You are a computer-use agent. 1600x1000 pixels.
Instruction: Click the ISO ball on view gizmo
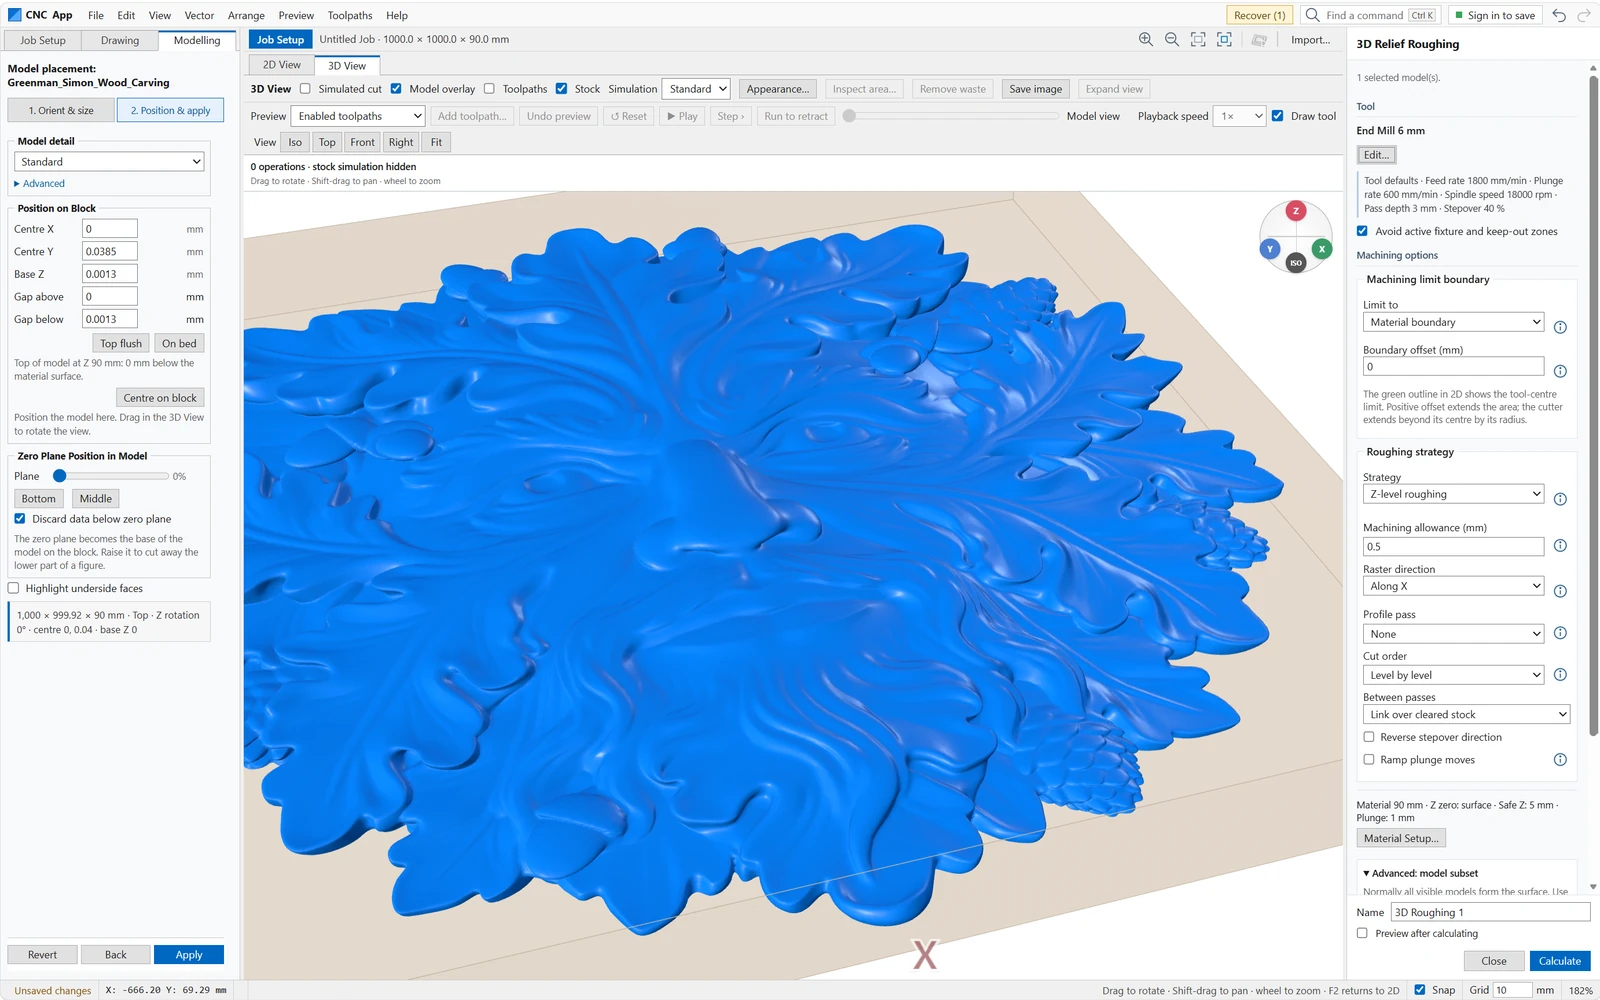(1296, 263)
